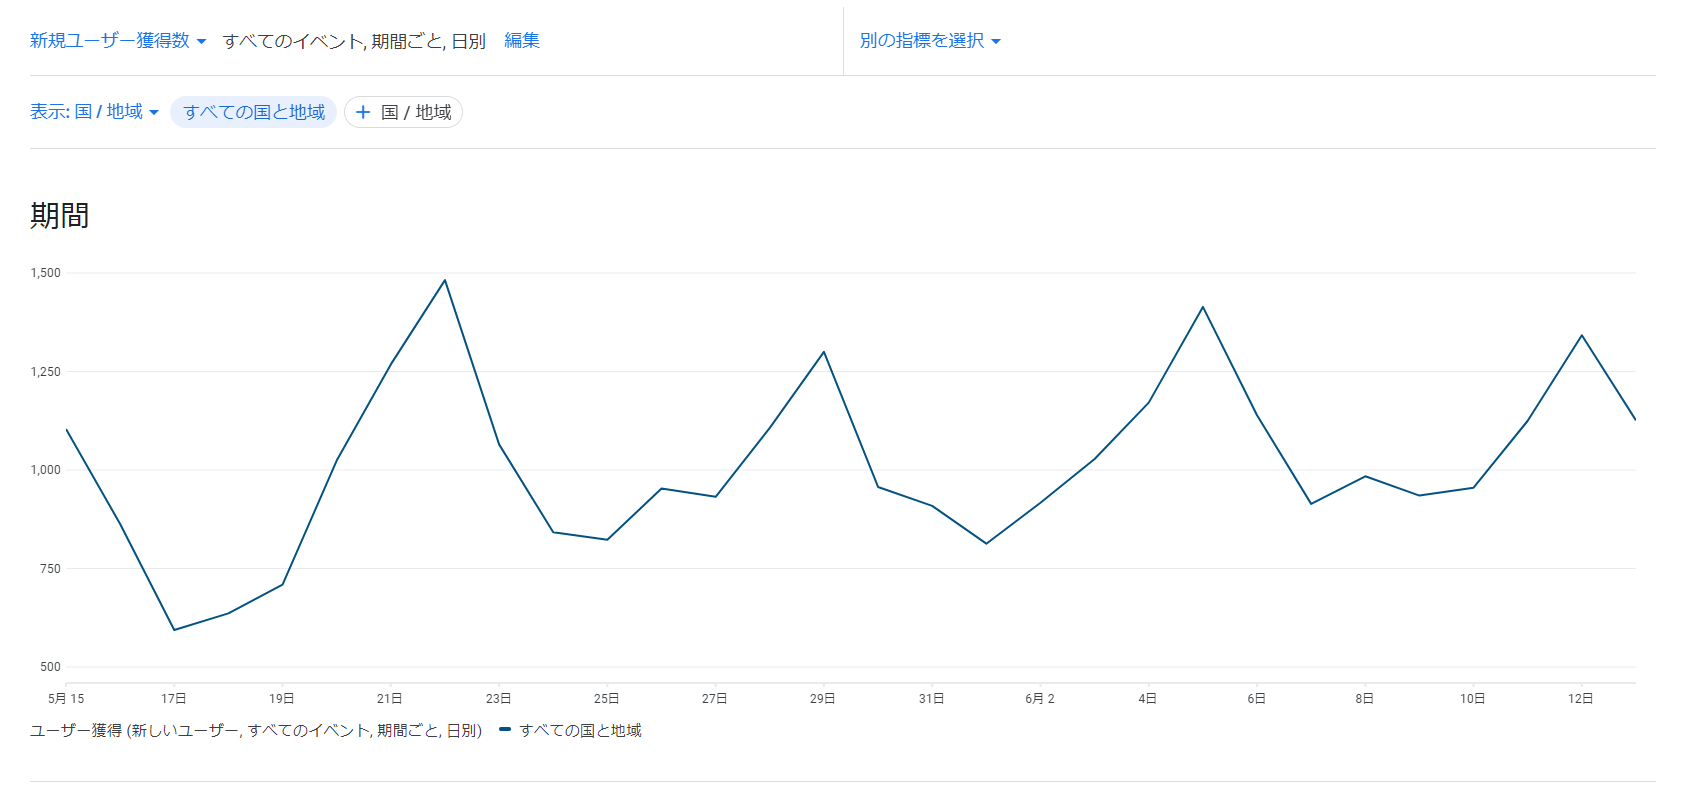Click the 編集 link
The width and height of the screenshot is (1702, 810).
pyautogui.click(x=522, y=41)
